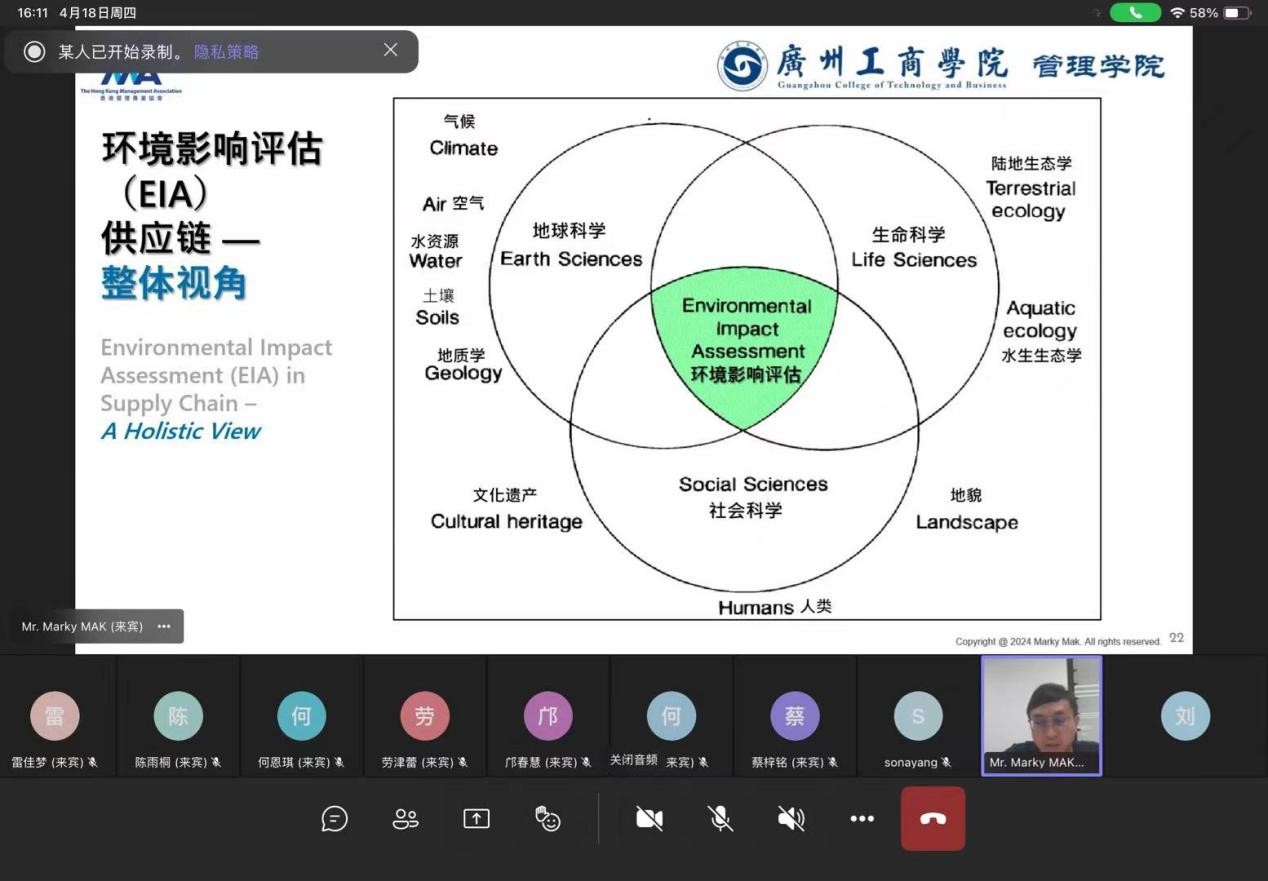Click the 蔡梓铭 participant avatar
This screenshot has height=881, width=1268.
[x=794, y=716]
